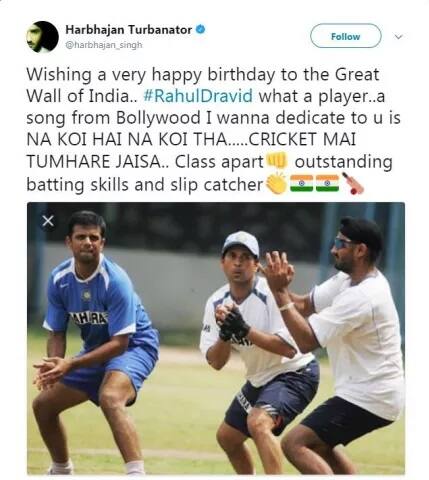Open the attached cricket practice photo
Image resolution: width=429 pixels, height=480 pixels.
tap(216, 338)
